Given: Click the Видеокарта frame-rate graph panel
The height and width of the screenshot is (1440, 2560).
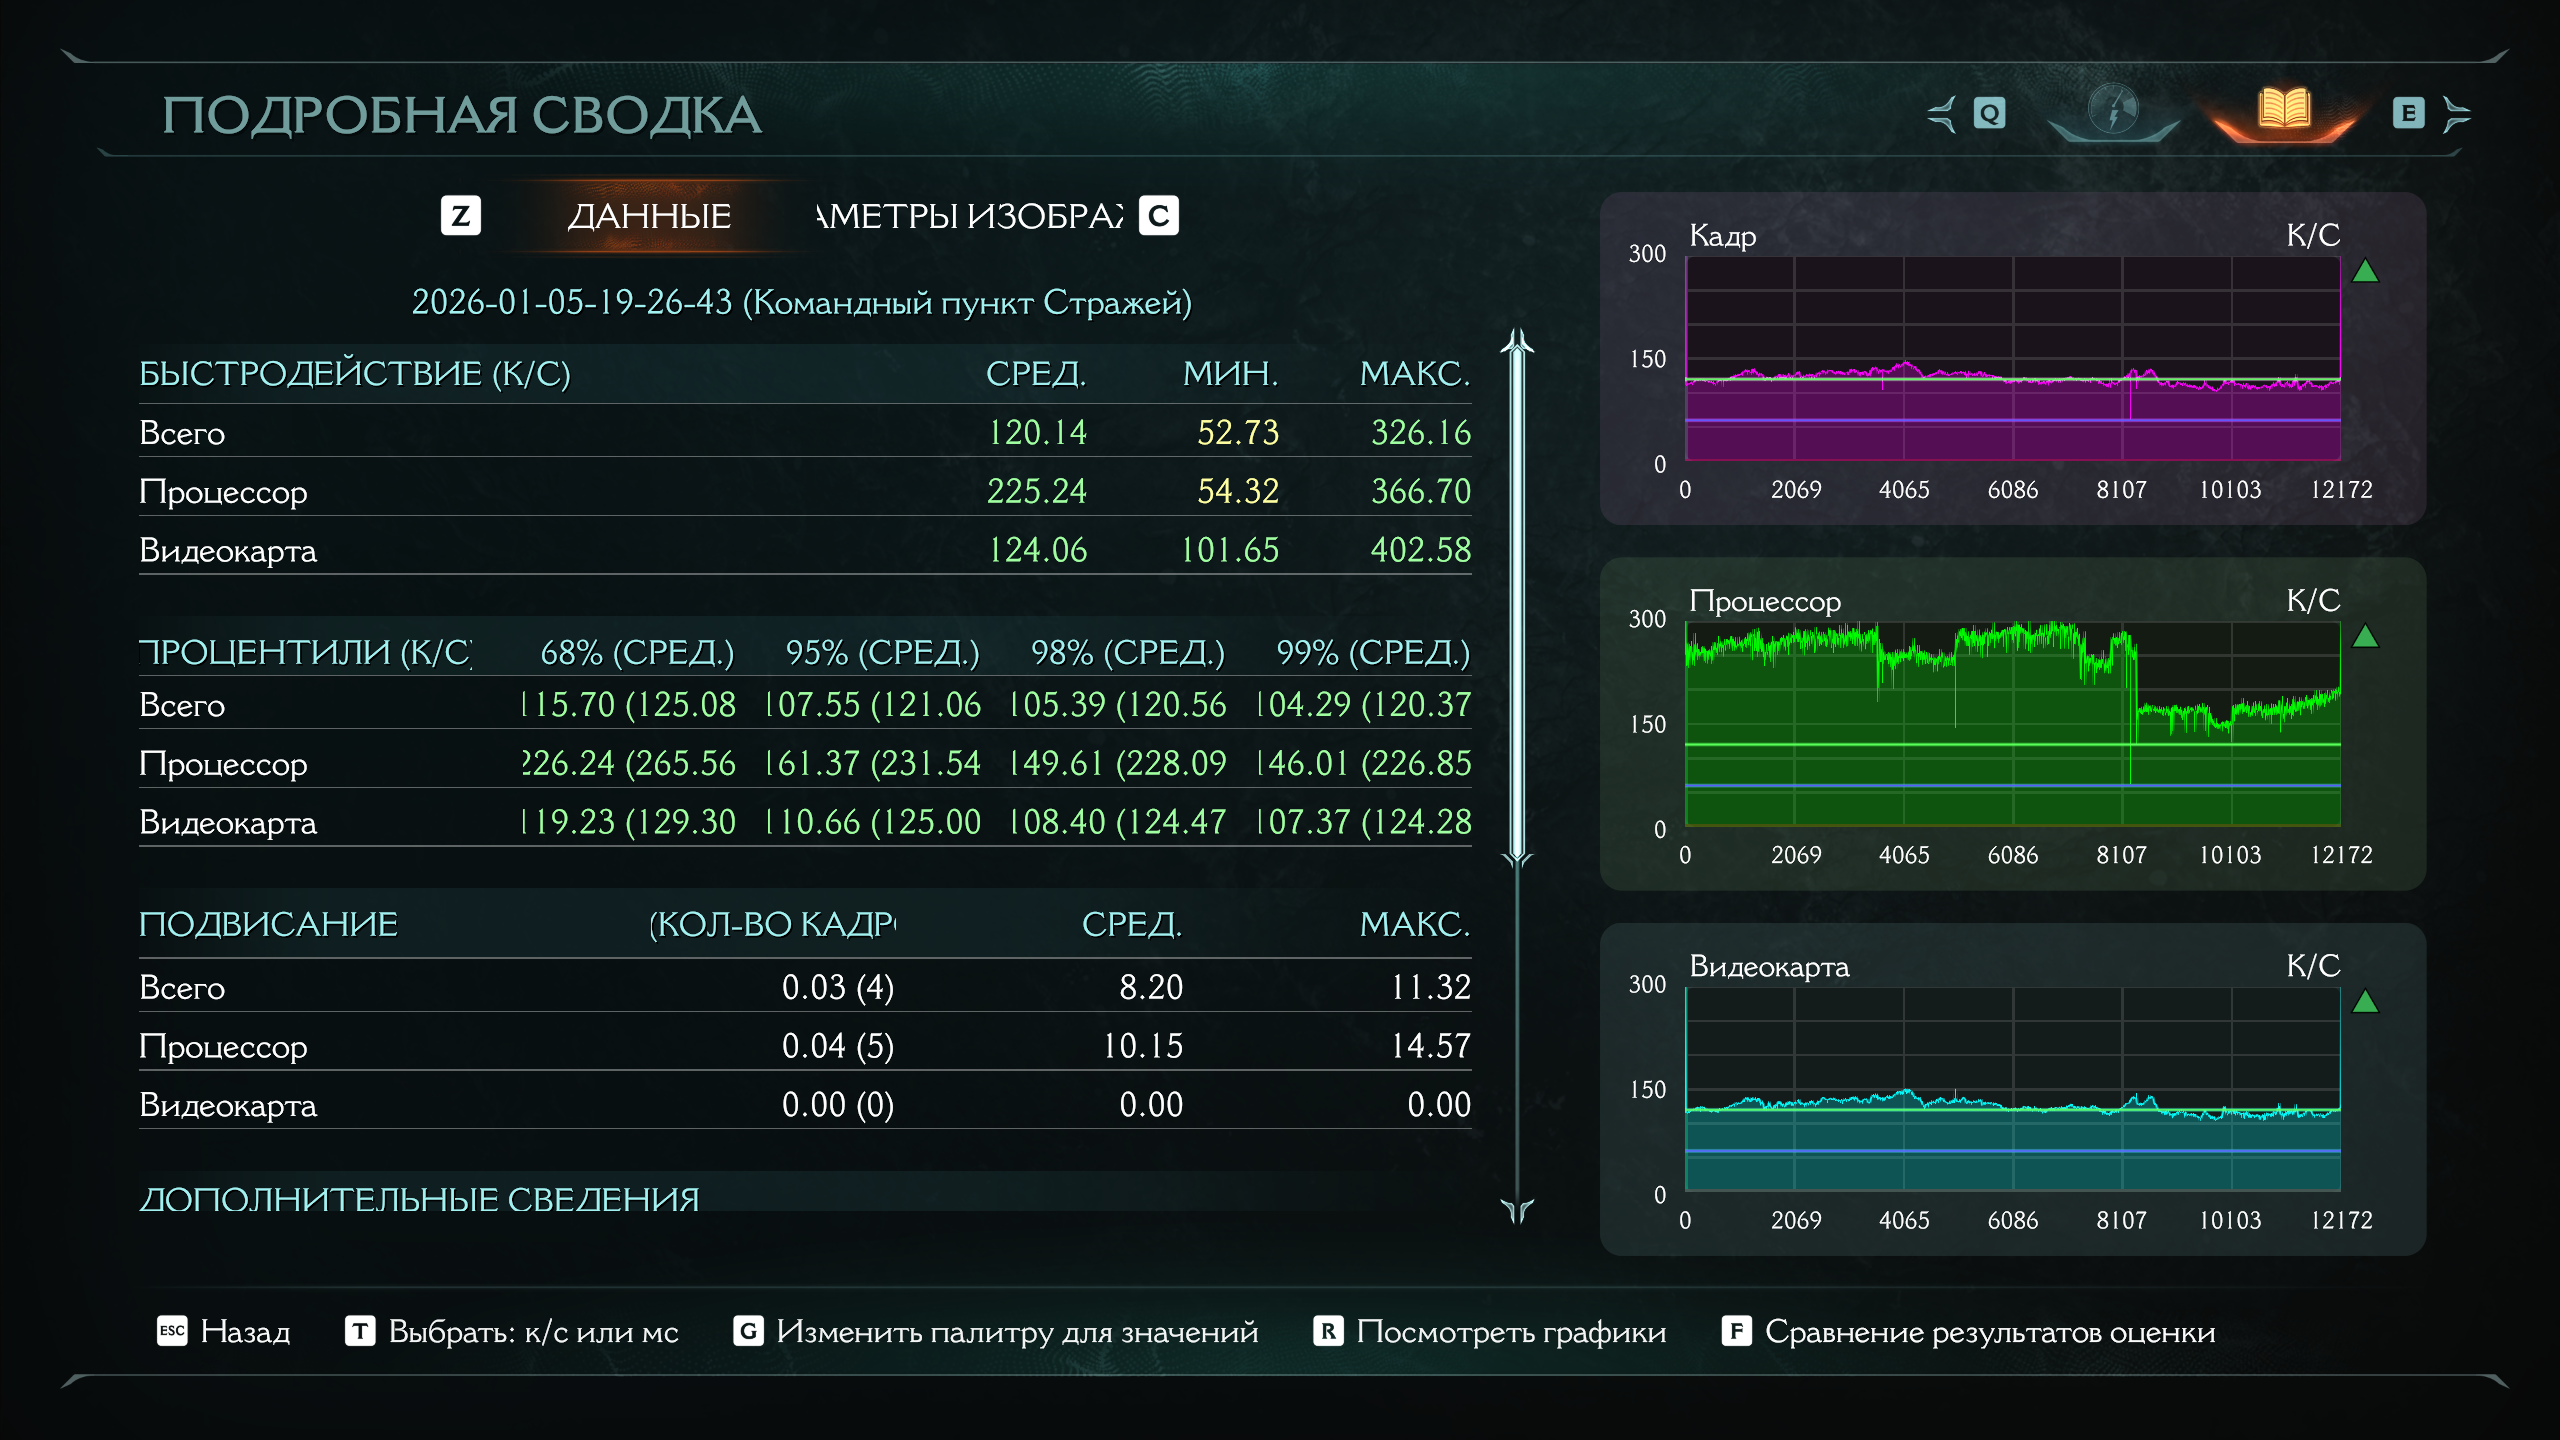Looking at the screenshot, I should point(2012,1090).
